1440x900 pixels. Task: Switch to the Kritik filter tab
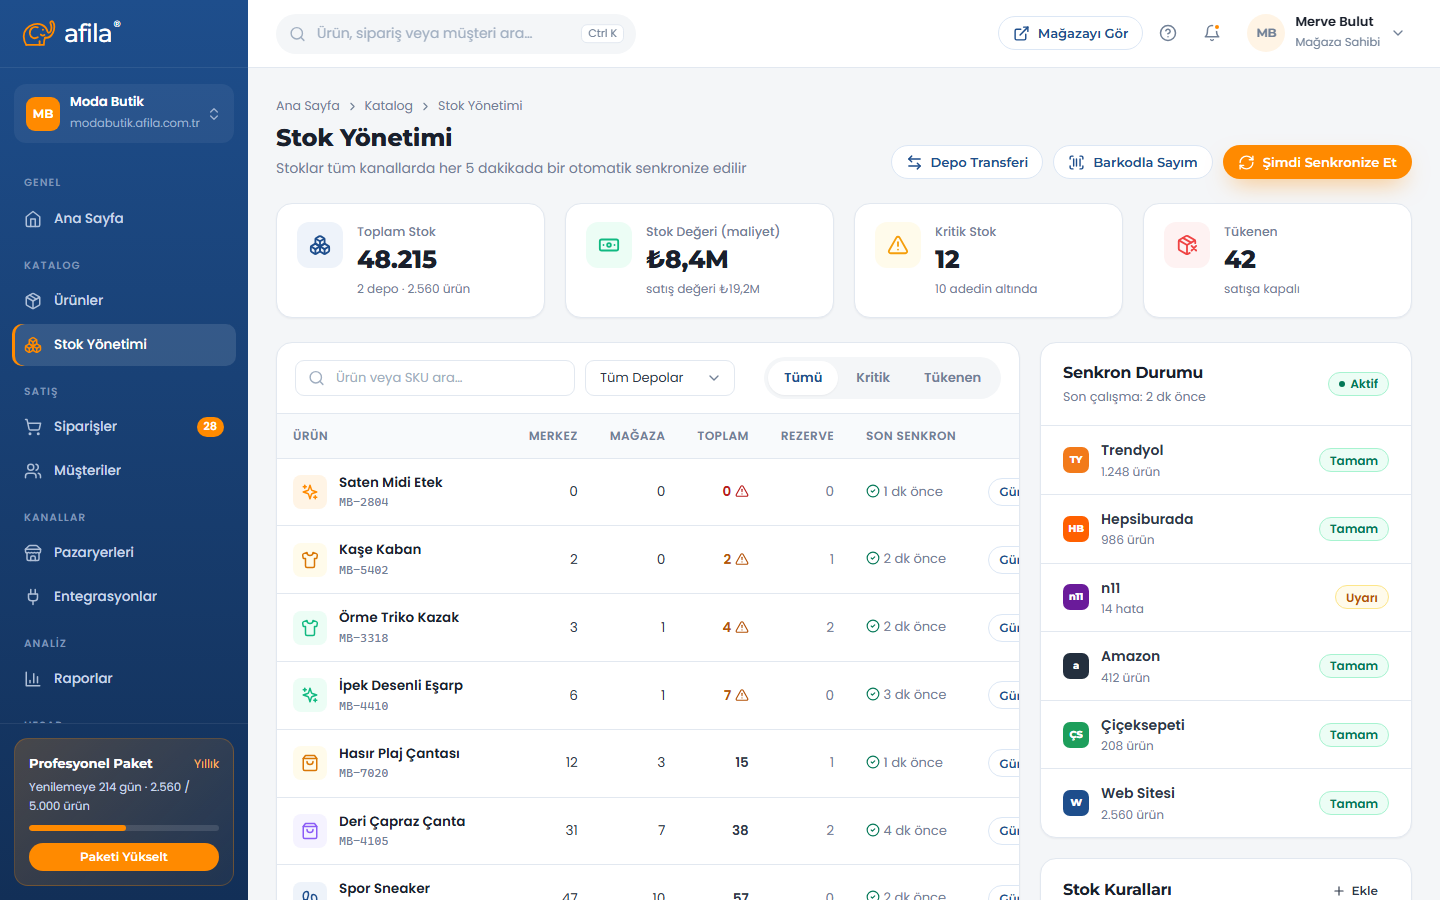coord(873,378)
